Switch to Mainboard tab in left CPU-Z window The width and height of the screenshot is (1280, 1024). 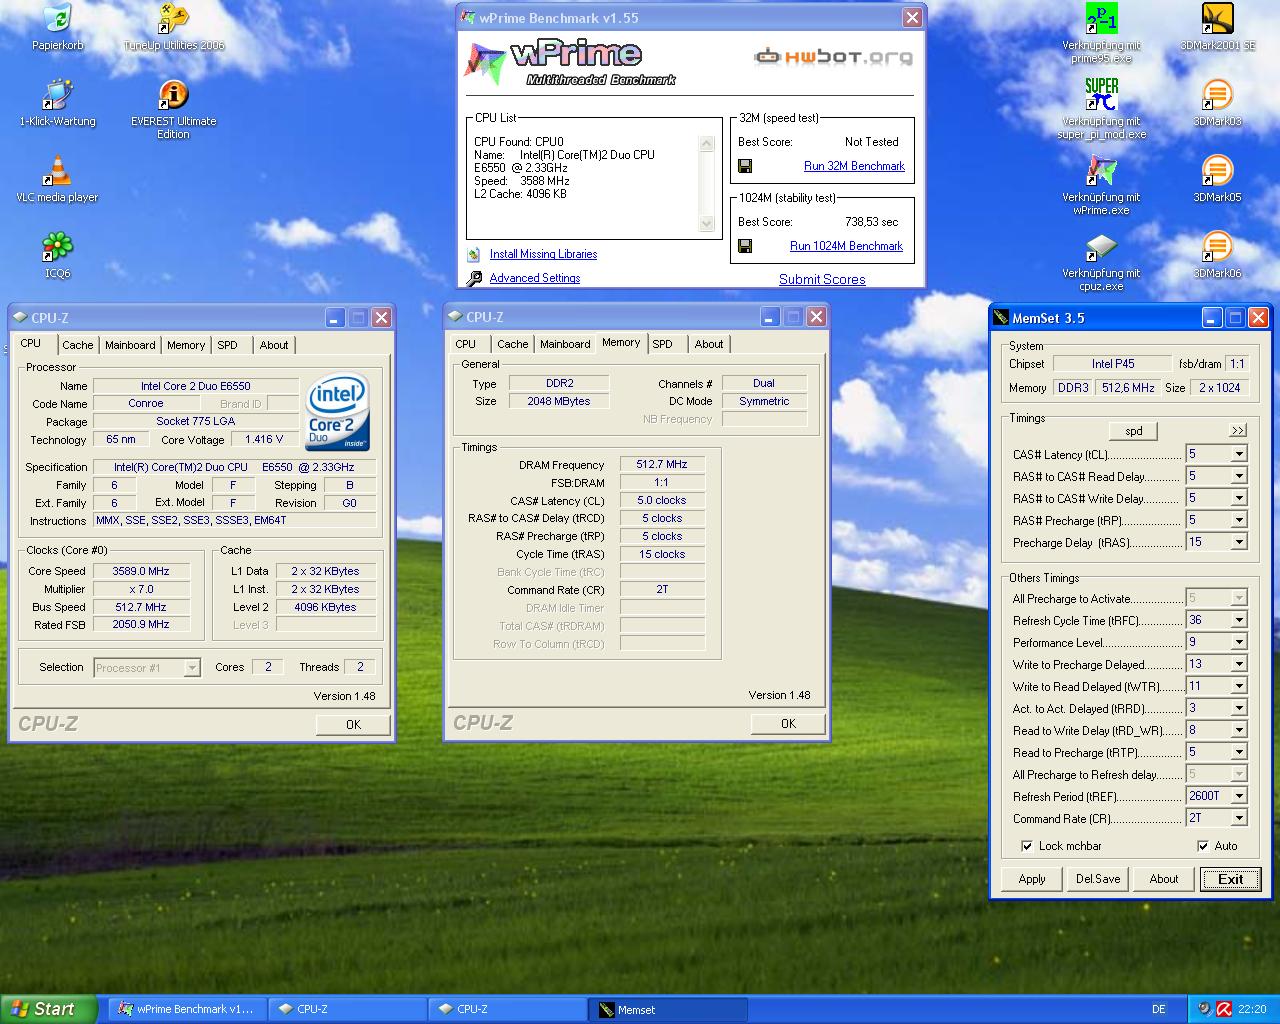click(x=130, y=345)
